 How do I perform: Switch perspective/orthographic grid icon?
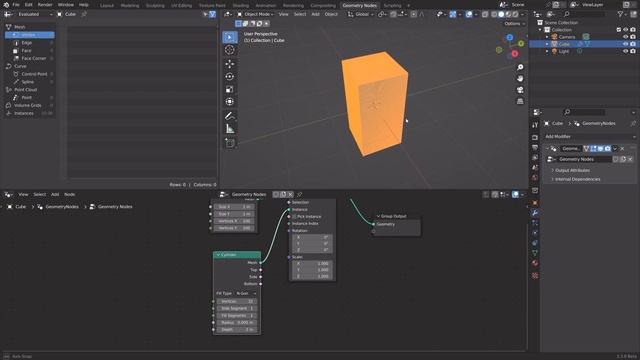[x=520, y=101]
